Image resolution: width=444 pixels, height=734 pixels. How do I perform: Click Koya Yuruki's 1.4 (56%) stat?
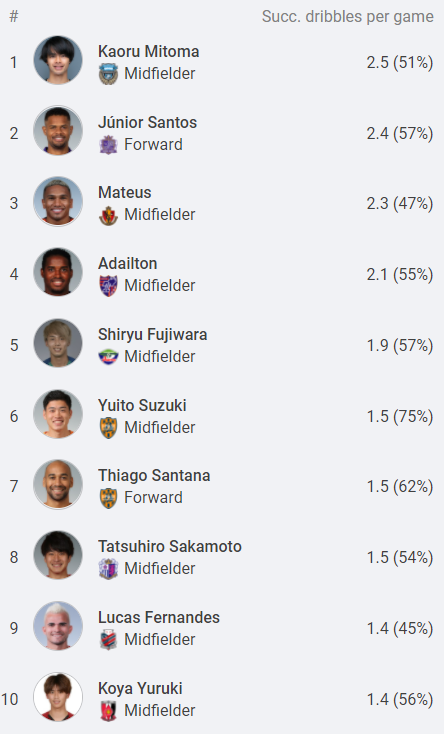tap(400, 699)
